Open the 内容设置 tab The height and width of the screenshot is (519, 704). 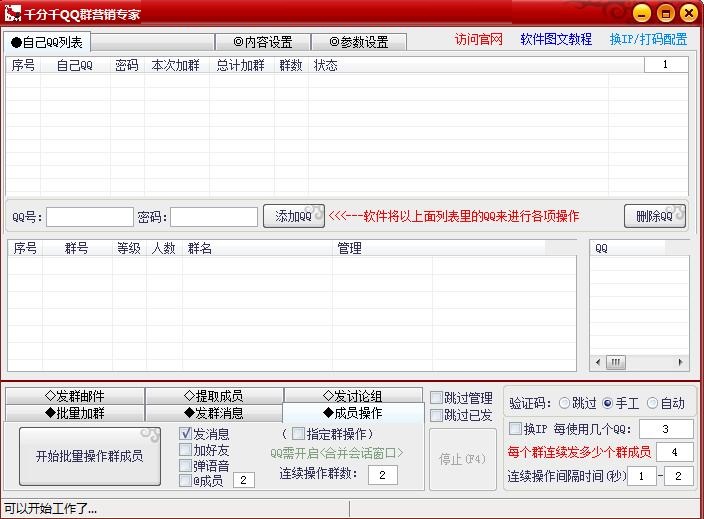(263, 42)
